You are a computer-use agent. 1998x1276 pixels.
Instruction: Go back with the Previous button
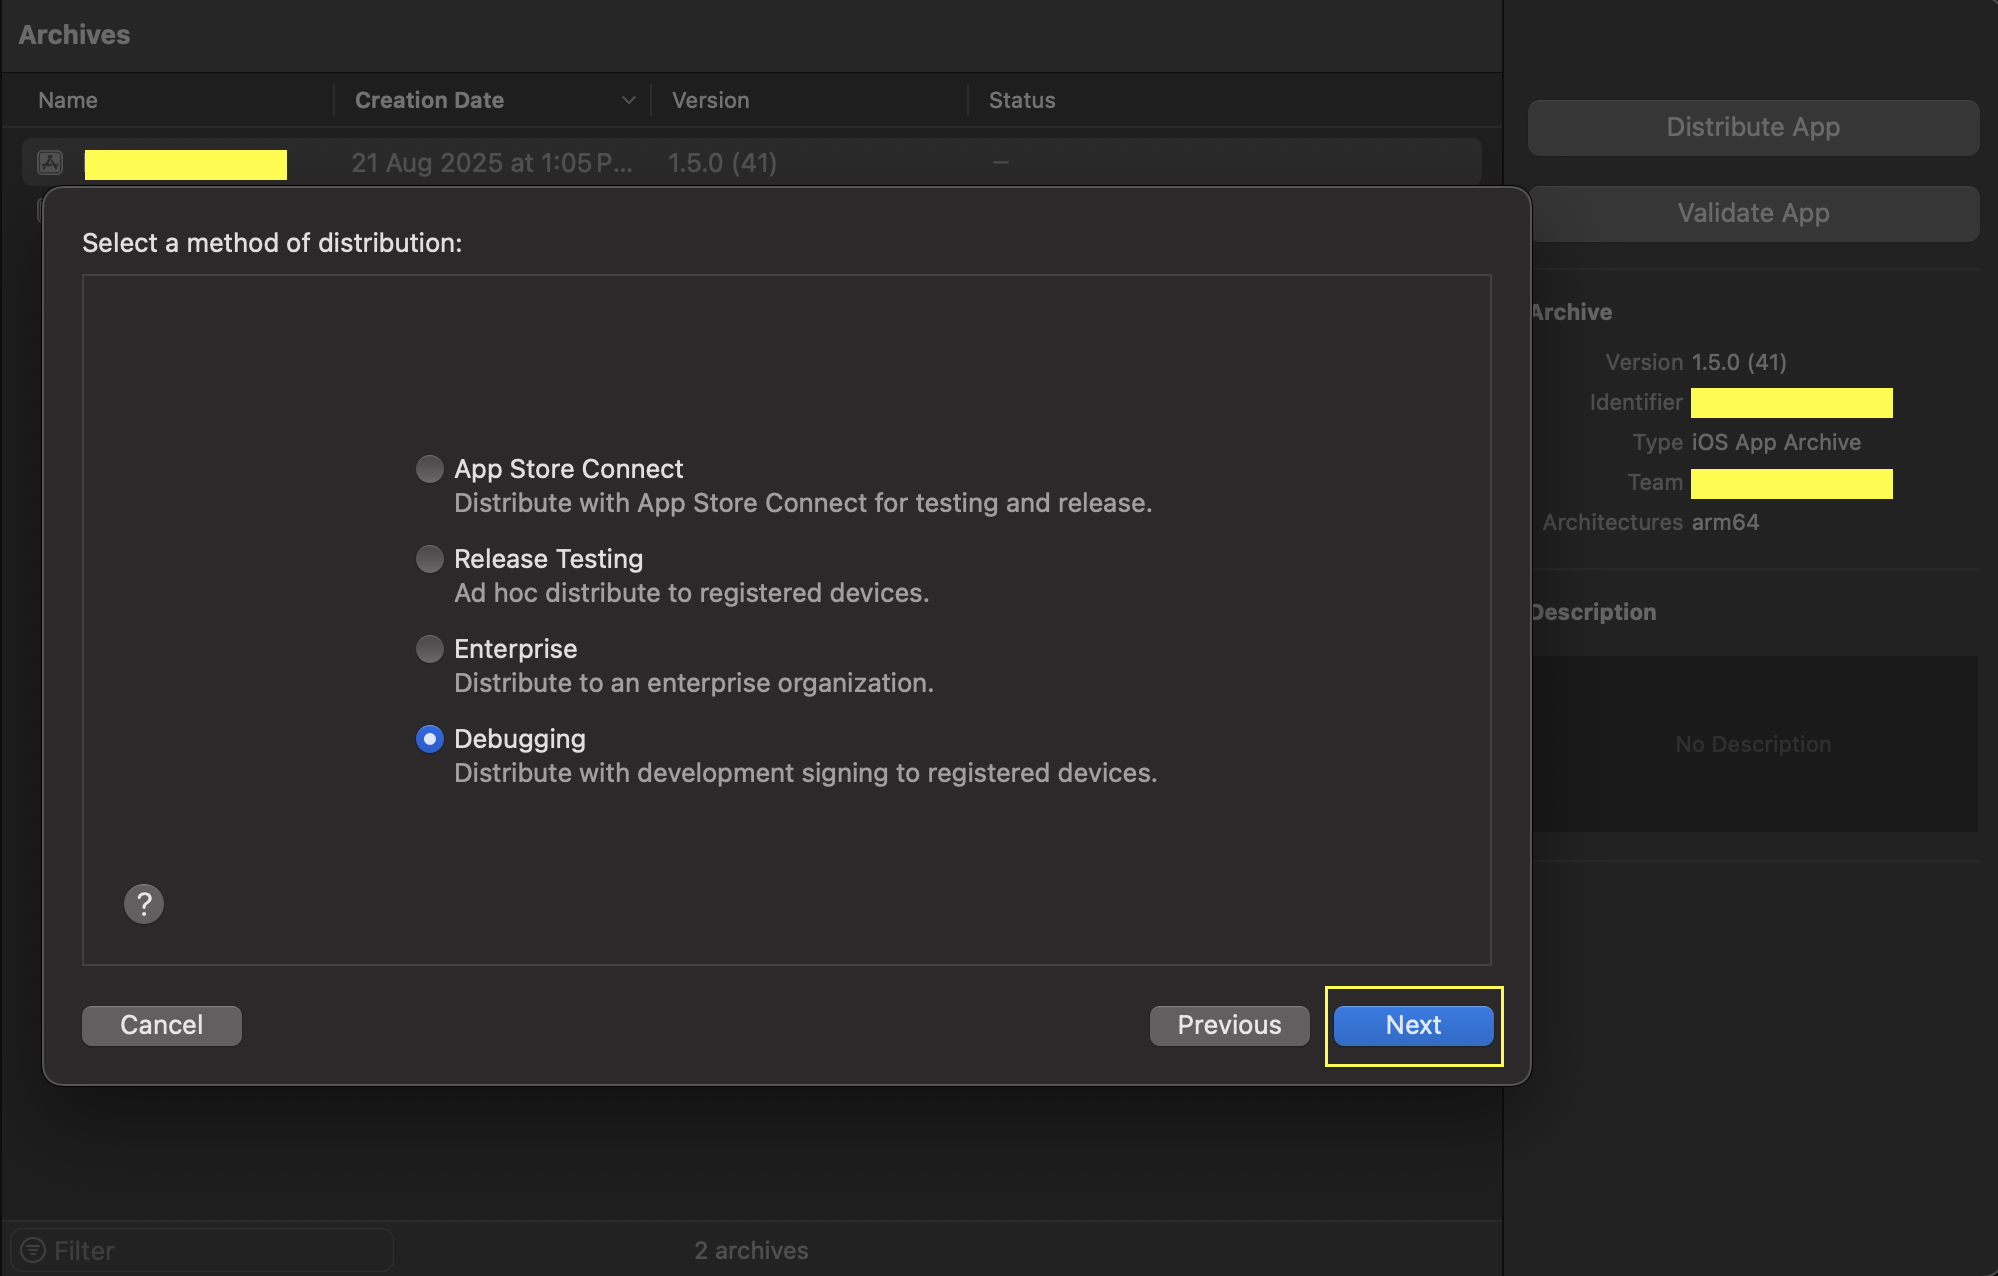[x=1229, y=1025]
